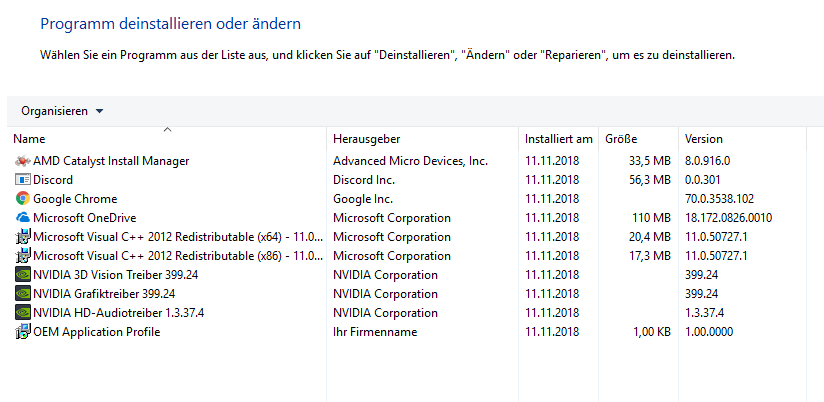Click the Microsoft OneDrive cloud icon
This screenshot has width=824, height=402.
point(23,218)
